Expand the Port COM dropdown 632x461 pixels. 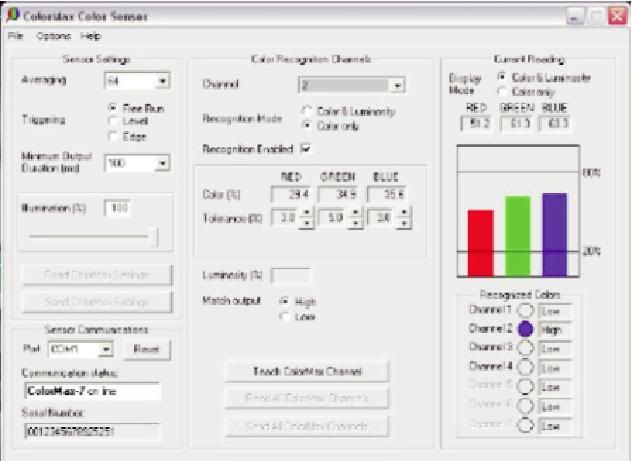point(106,349)
